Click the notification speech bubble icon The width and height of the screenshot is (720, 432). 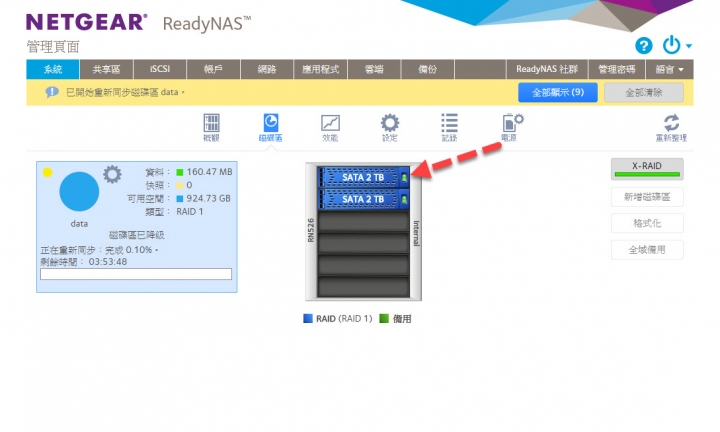[52, 92]
